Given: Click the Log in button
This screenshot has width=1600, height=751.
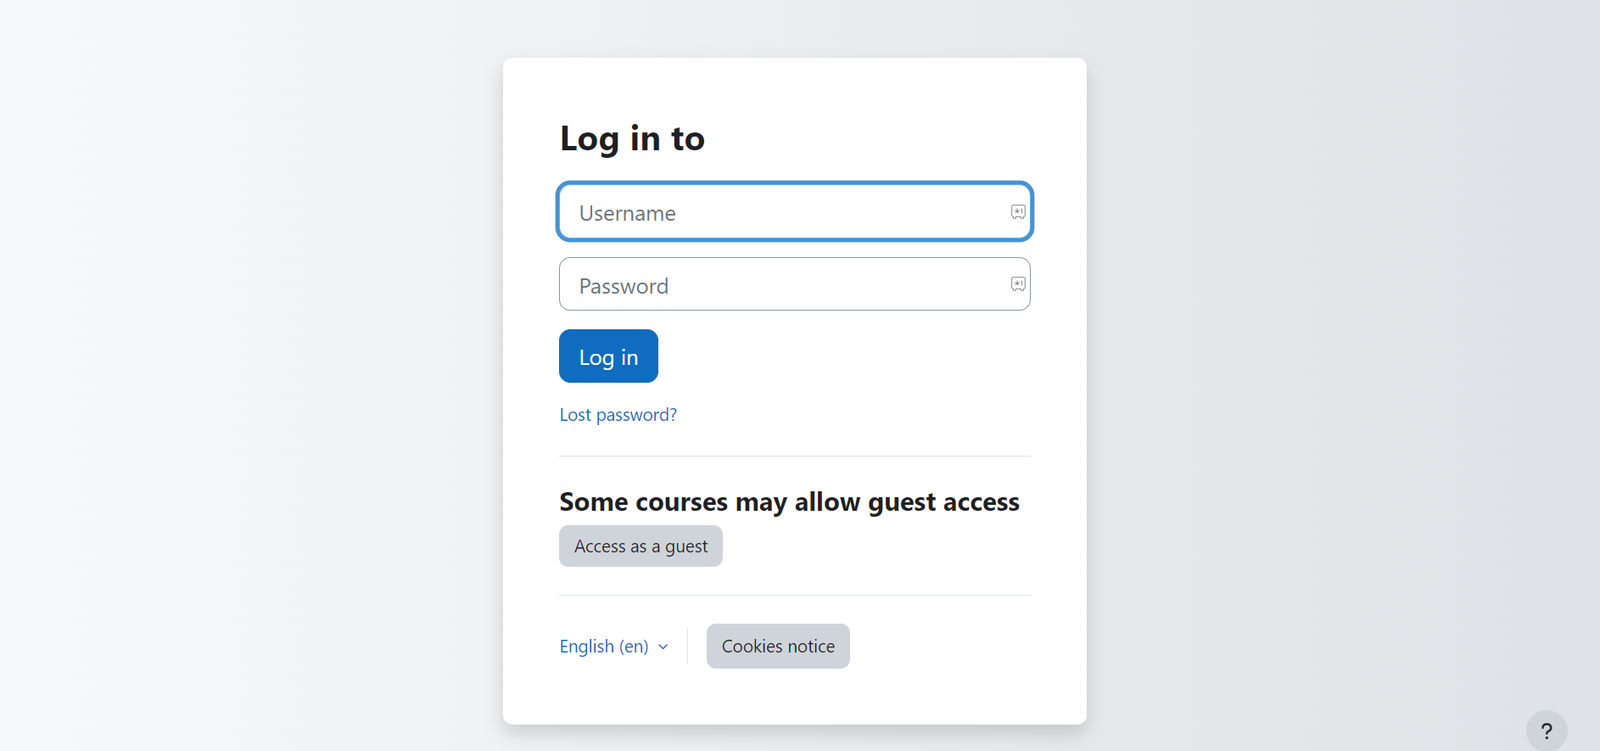Looking at the screenshot, I should [608, 356].
